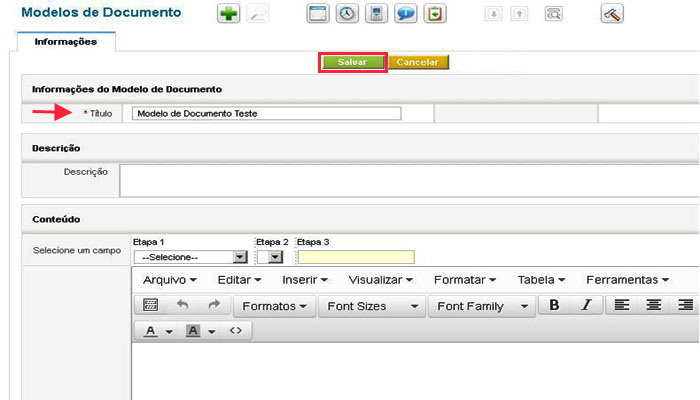
Task: Click the hammer tools icon
Action: pyautogui.click(x=613, y=14)
